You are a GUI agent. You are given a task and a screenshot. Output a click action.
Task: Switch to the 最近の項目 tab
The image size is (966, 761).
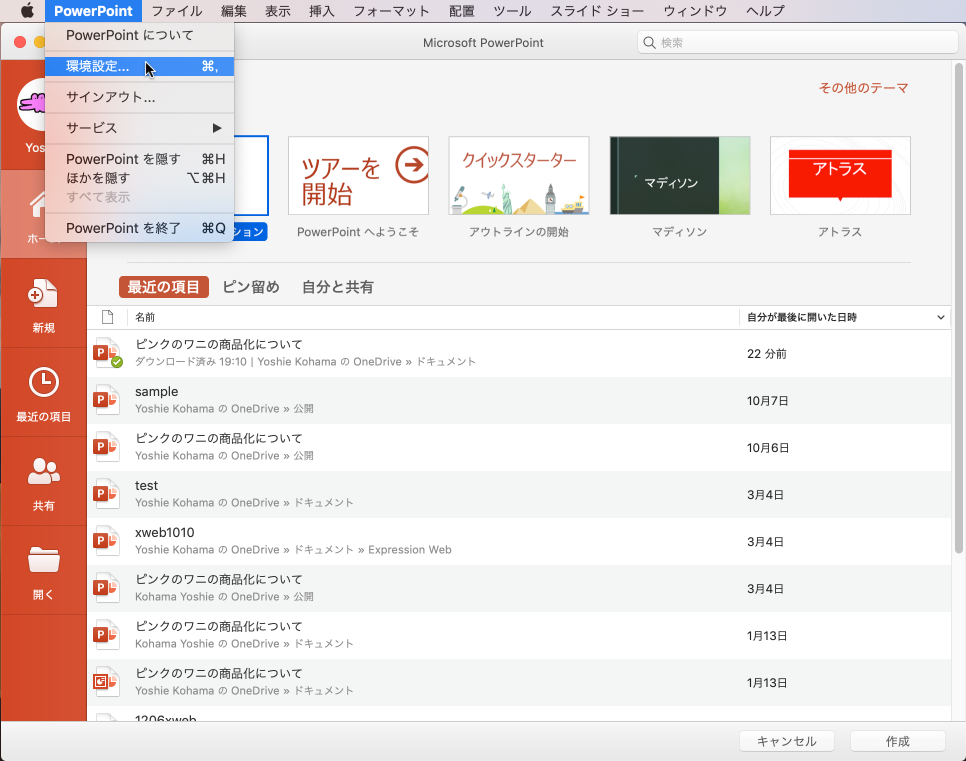(163, 287)
